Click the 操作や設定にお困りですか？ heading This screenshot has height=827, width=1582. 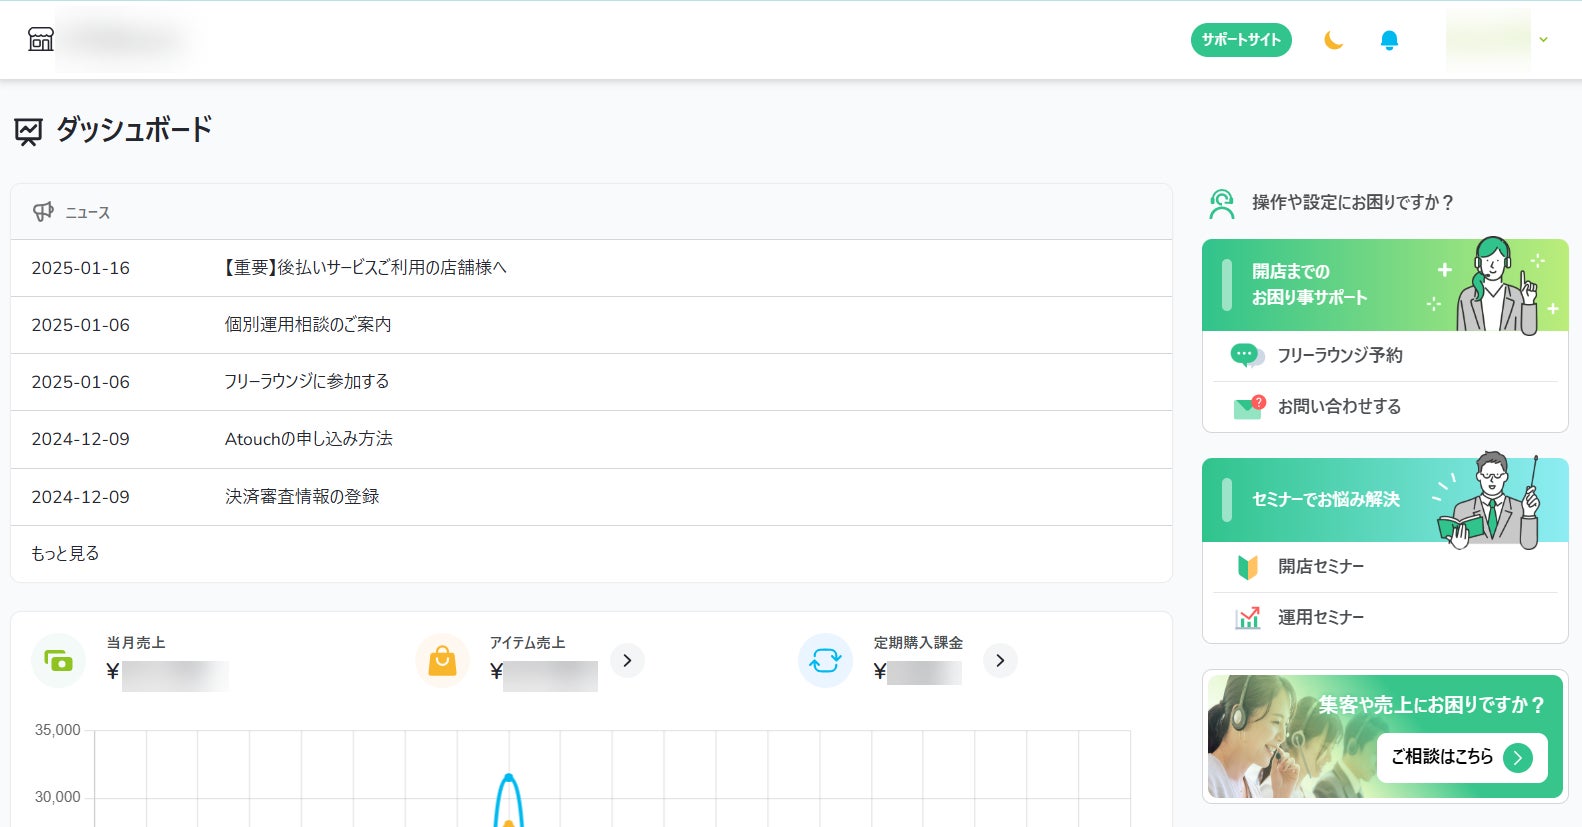coord(1353,203)
